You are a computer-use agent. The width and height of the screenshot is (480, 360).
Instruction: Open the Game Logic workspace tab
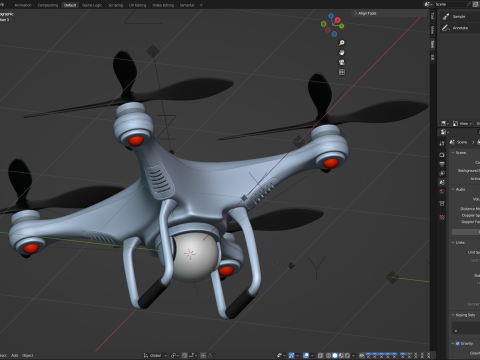tap(92, 5)
